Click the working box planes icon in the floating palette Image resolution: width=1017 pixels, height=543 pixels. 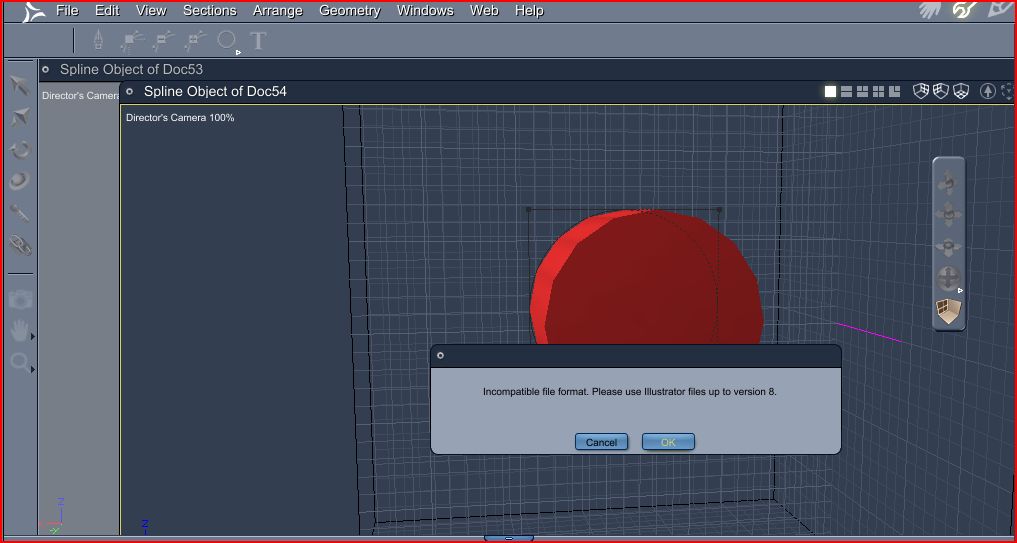click(x=948, y=311)
